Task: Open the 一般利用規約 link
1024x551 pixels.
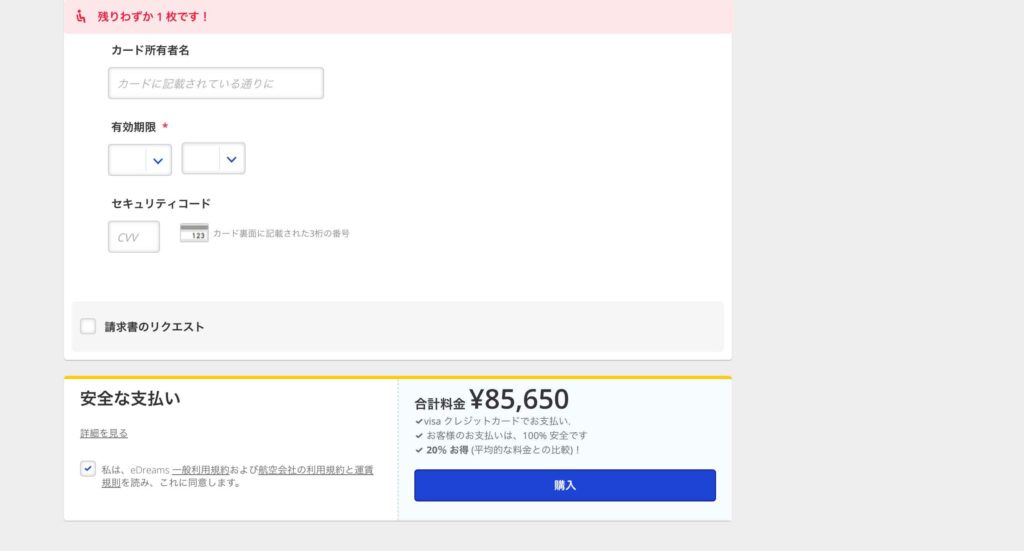Action: tap(201, 469)
